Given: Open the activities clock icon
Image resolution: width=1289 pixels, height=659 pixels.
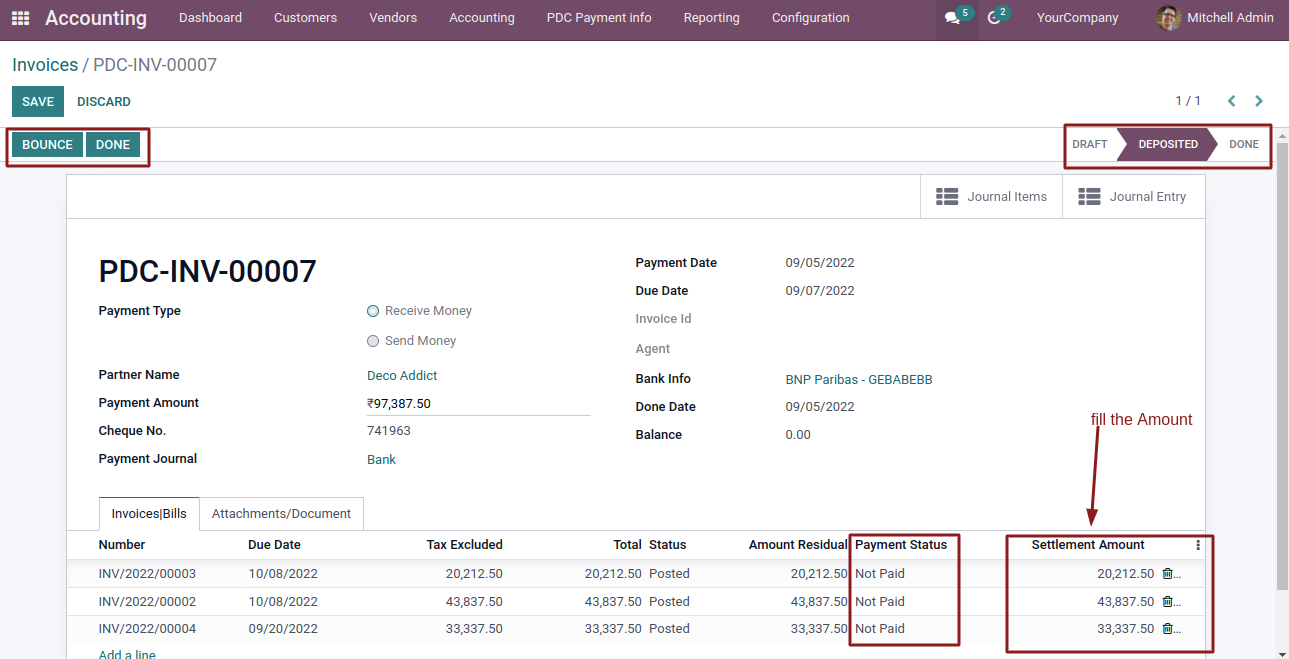Looking at the screenshot, I should pyautogui.click(x=994, y=18).
